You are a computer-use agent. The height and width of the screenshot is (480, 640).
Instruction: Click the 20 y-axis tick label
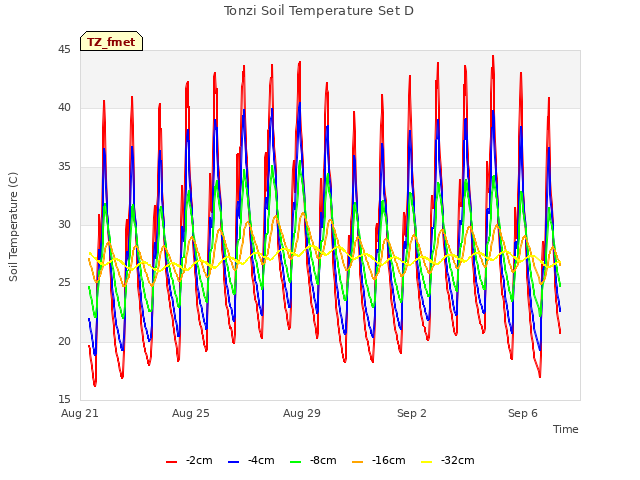[x=64, y=341]
